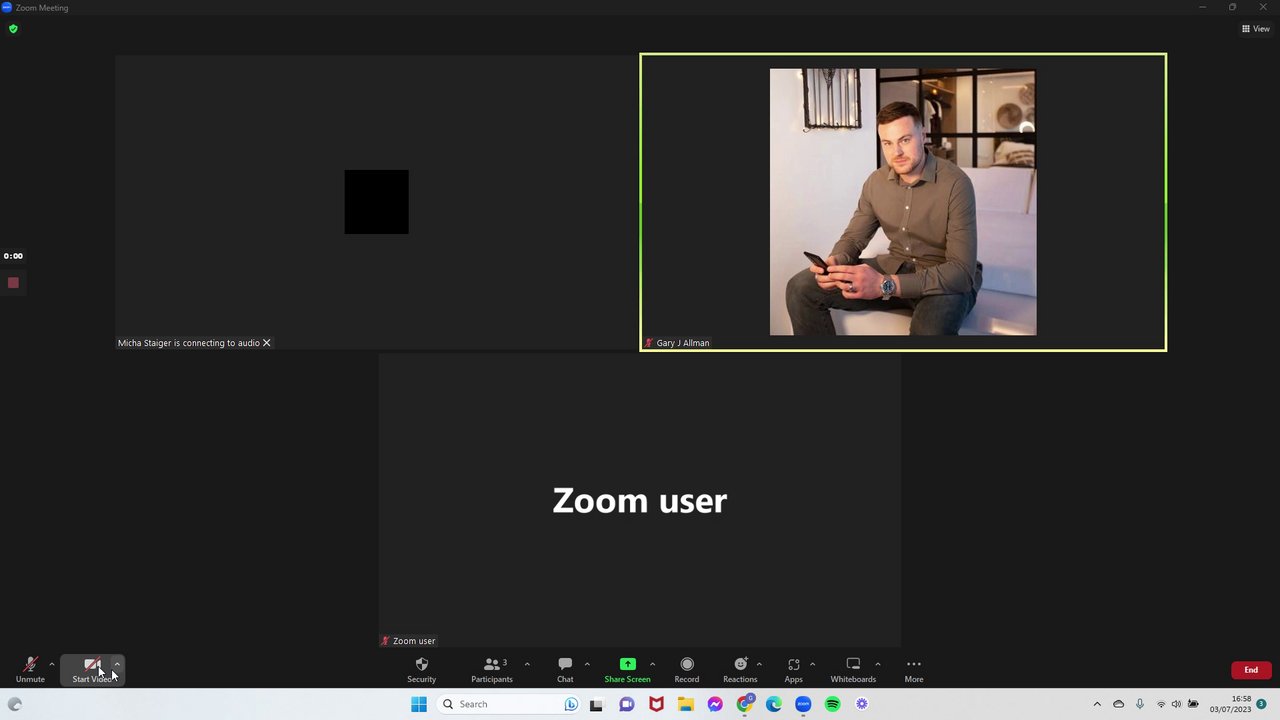Open volume speaker tray icon
This screenshot has width=1280, height=720.
pyautogui.click(x=1176, y=704)
